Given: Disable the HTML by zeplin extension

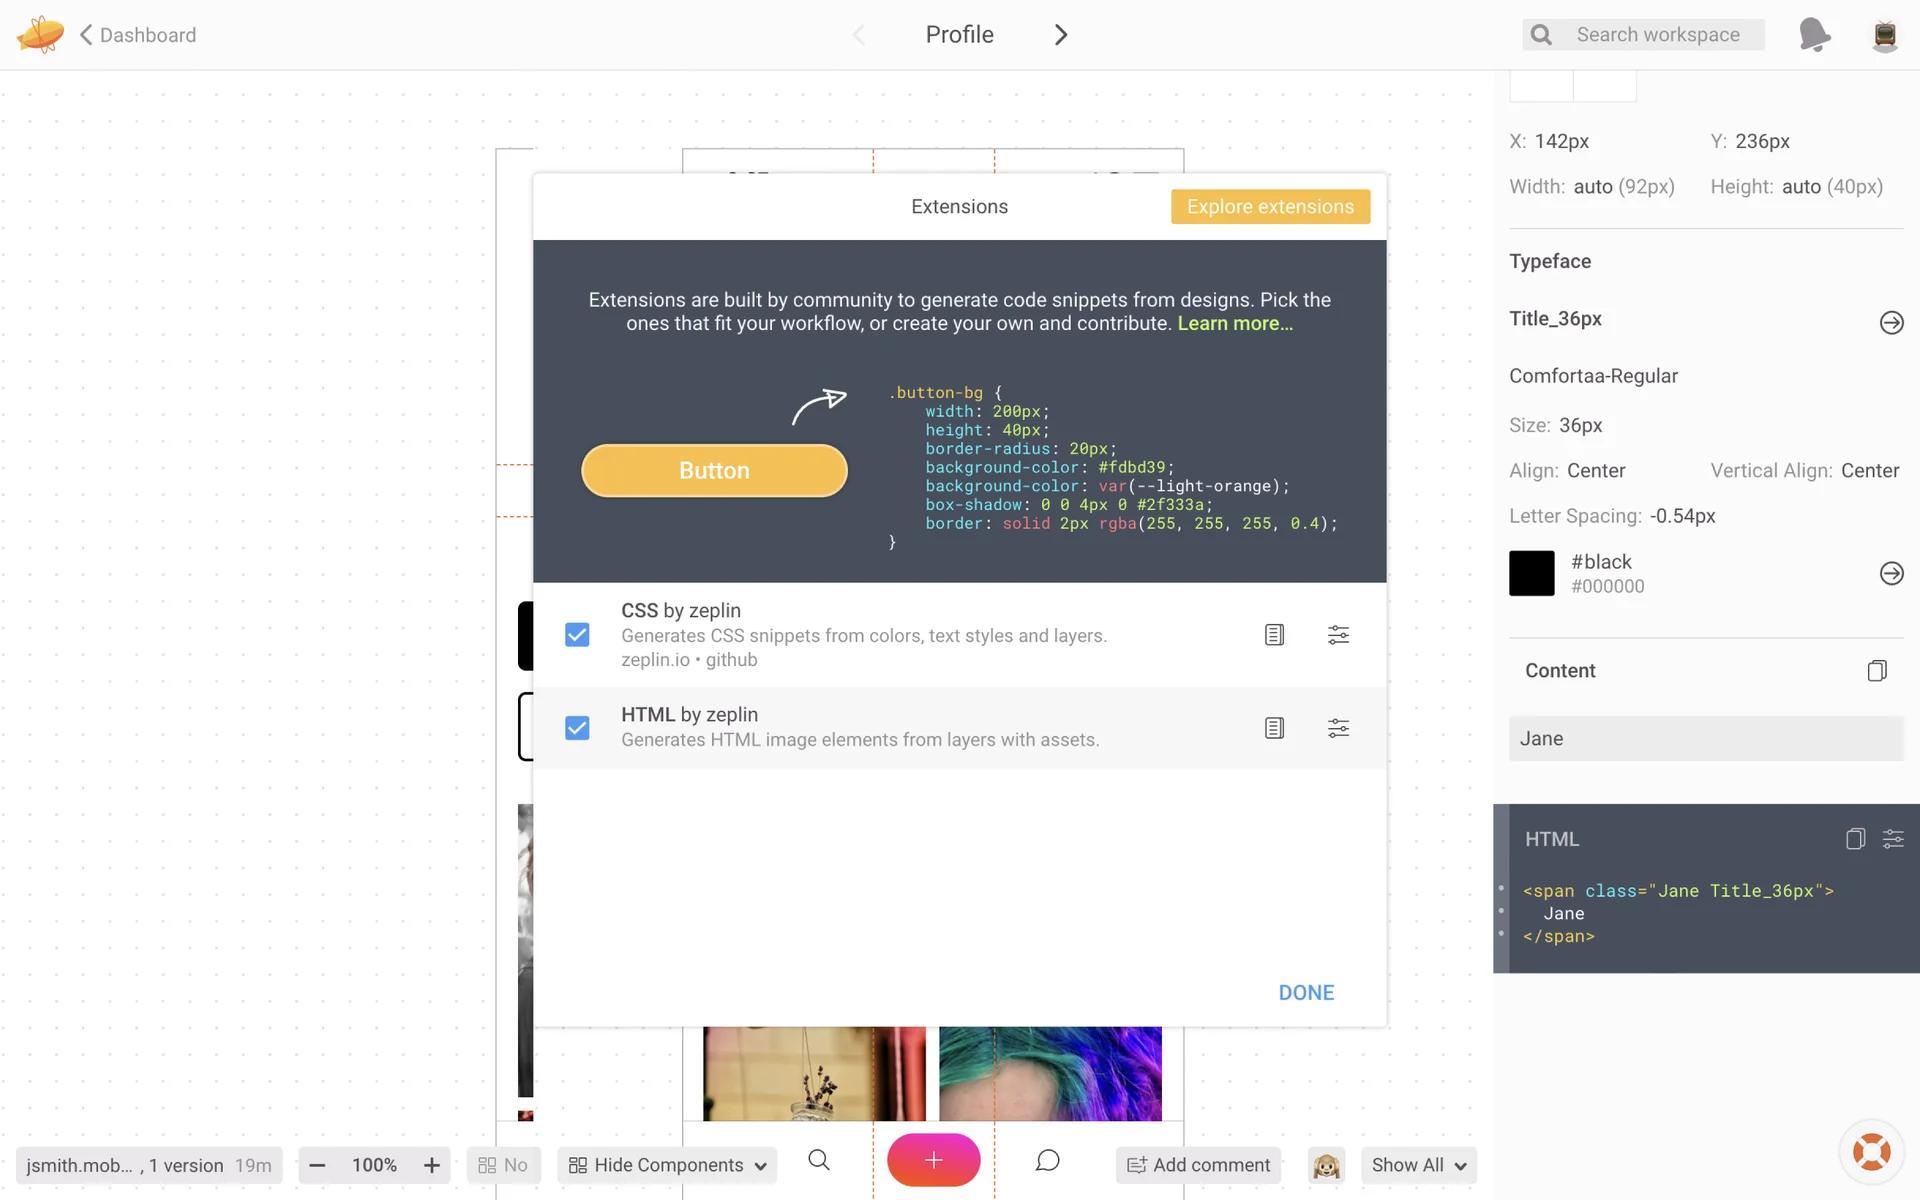Looking at the screenshot, I should click(577, 728).
